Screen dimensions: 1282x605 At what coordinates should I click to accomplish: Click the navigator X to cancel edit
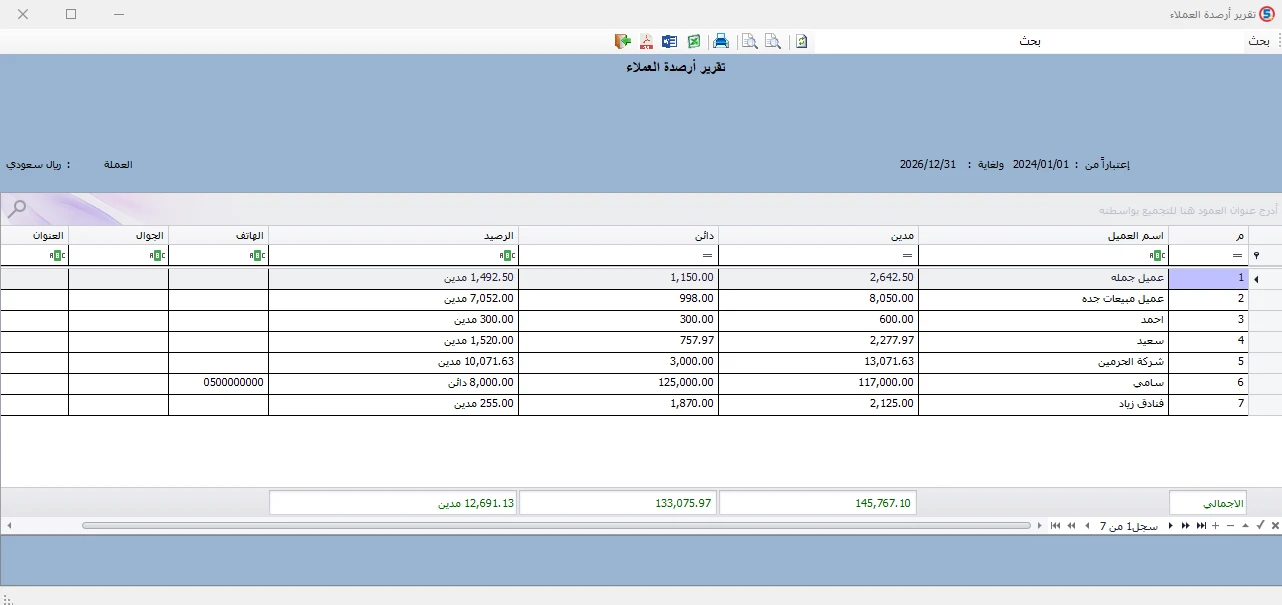[x=1274, y=525]
